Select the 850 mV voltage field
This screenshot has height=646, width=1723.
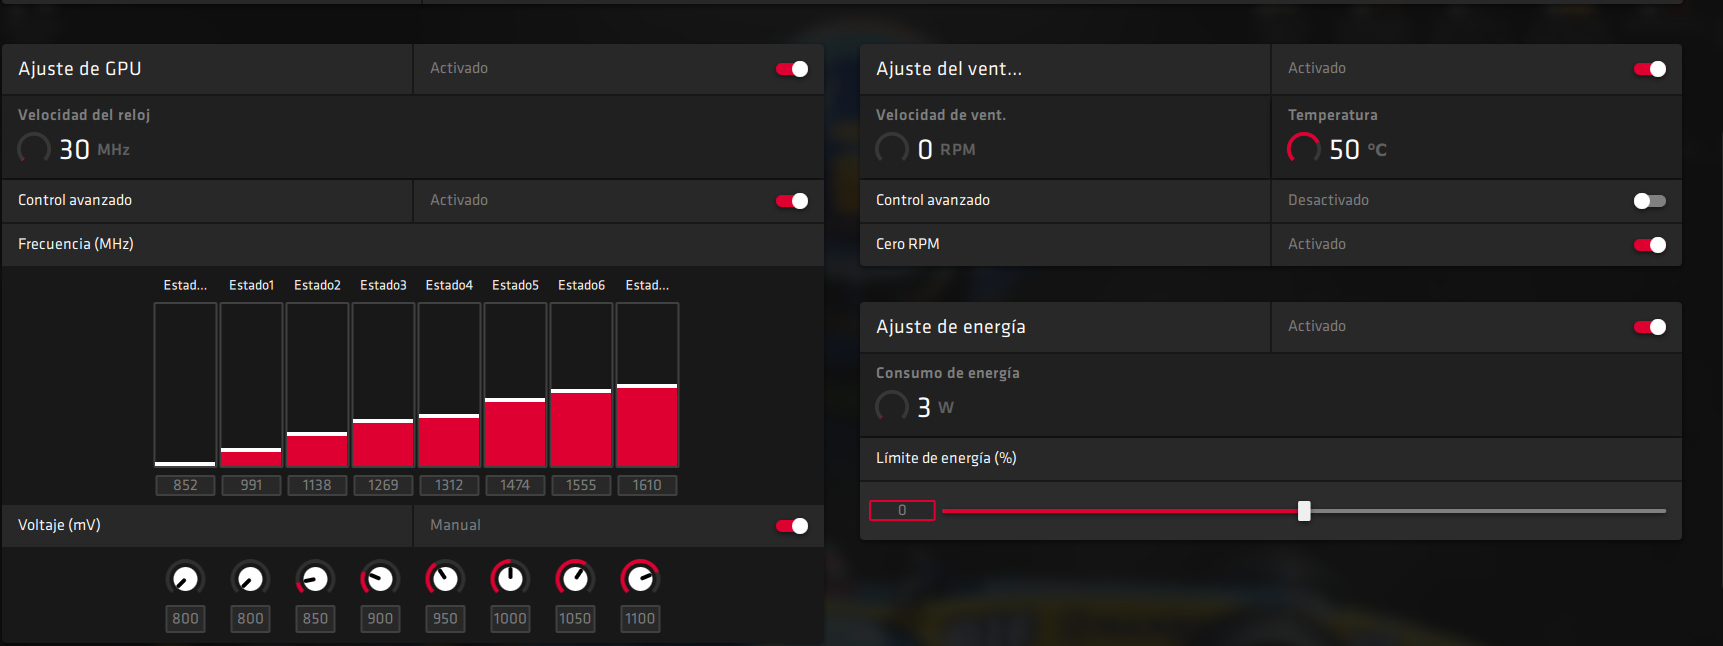[x=315, y=619]
